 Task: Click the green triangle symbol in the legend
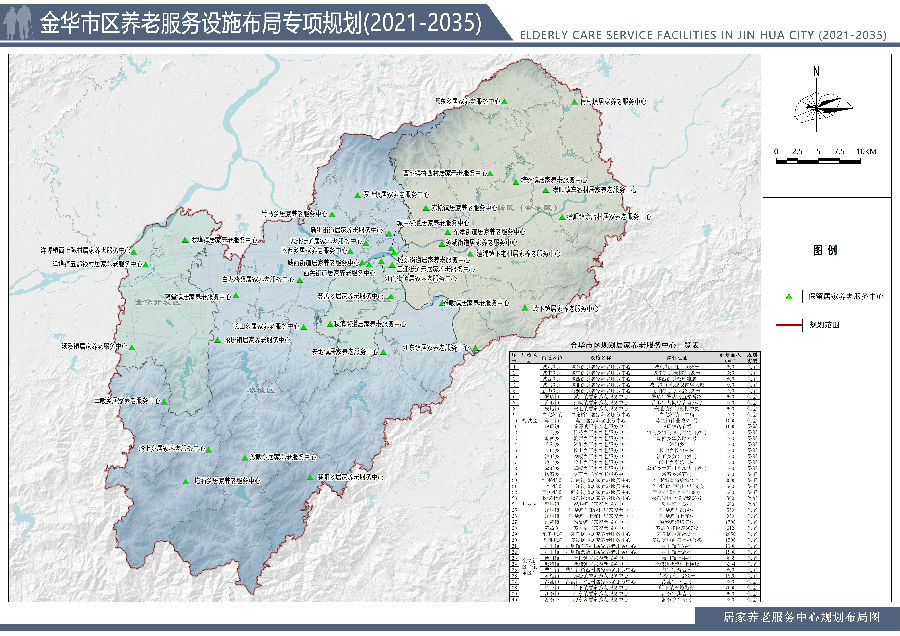point(789,297)
